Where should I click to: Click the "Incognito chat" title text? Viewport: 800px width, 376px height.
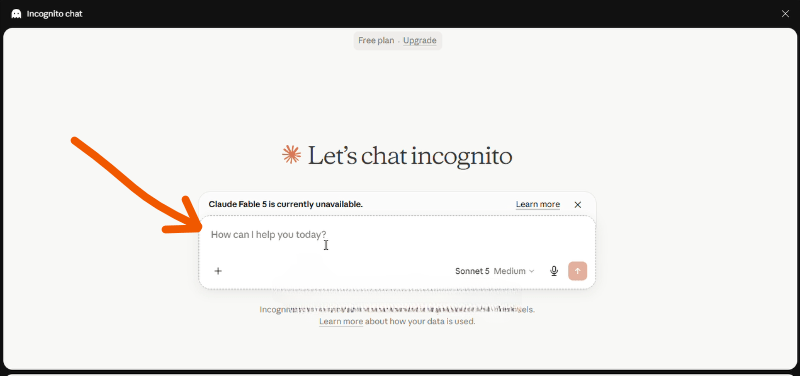(x=55, y=14)
